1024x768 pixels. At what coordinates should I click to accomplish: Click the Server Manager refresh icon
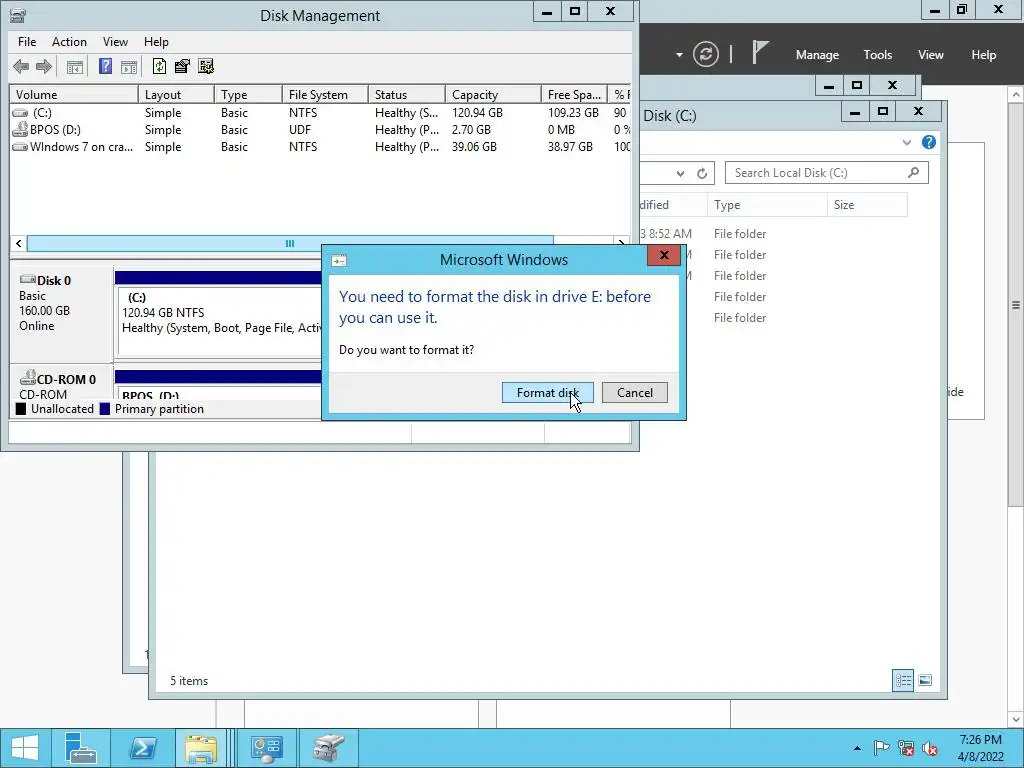[x=705, y=54]
